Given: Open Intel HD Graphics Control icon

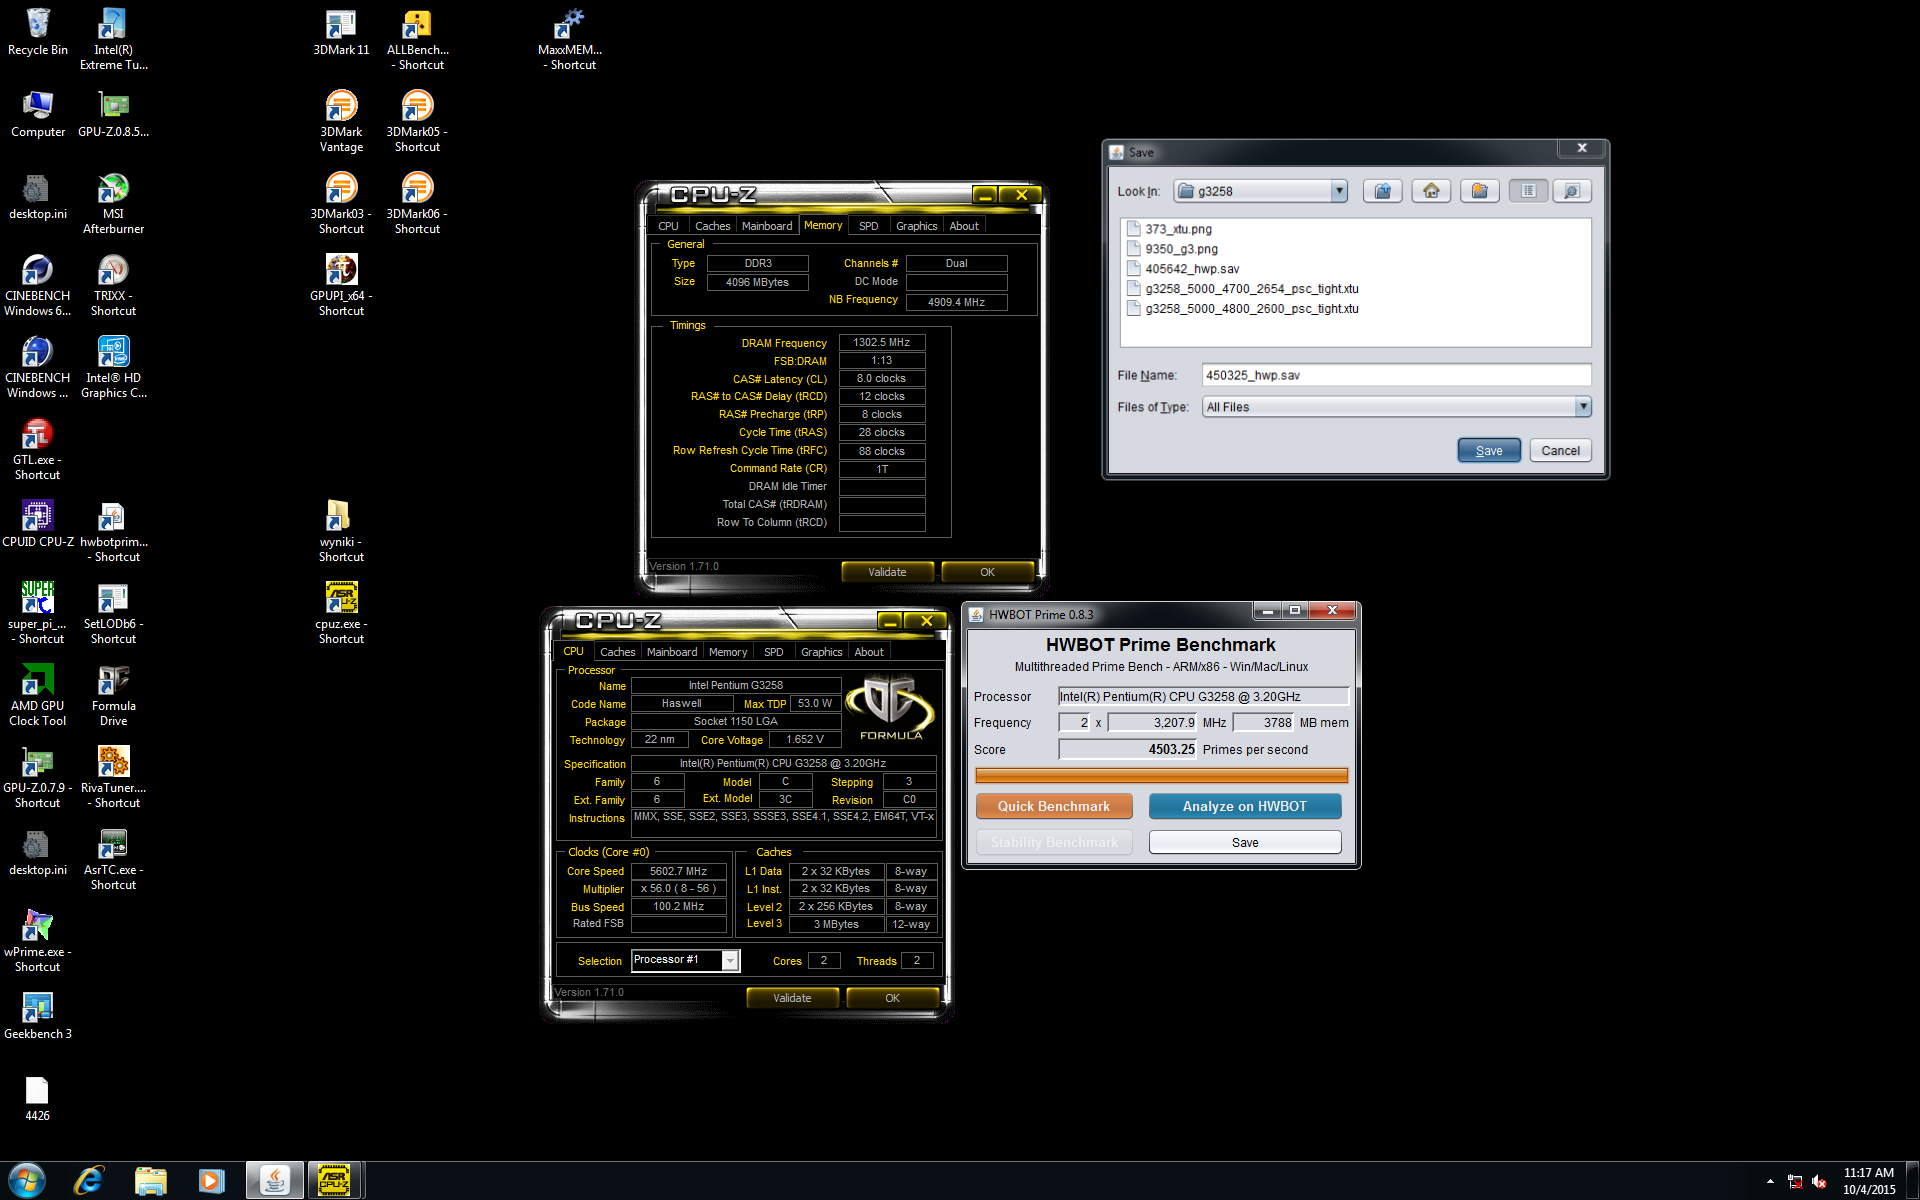Looking at the screenshot, I should click(x=113, y=367).
